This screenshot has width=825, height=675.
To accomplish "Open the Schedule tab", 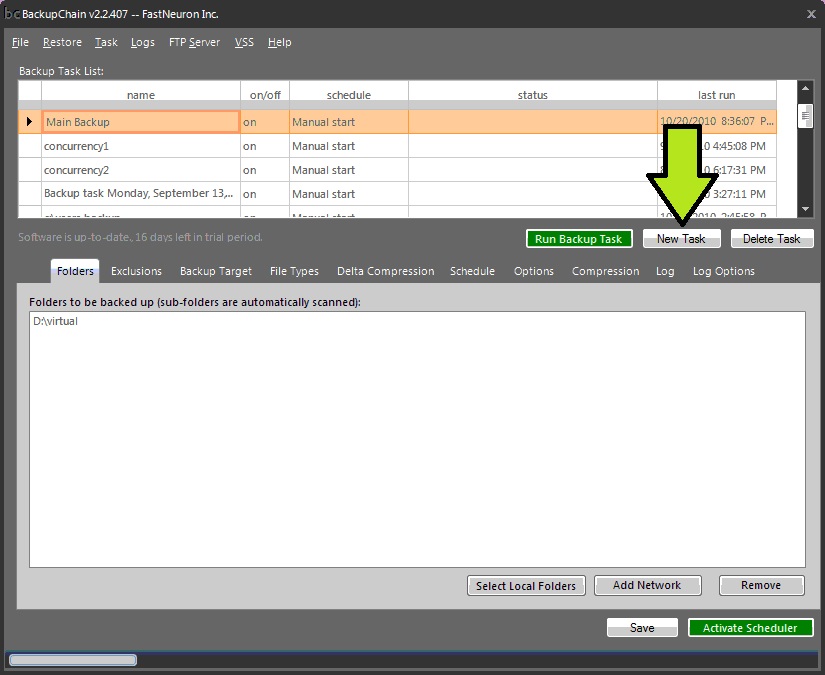I will 472,271.
